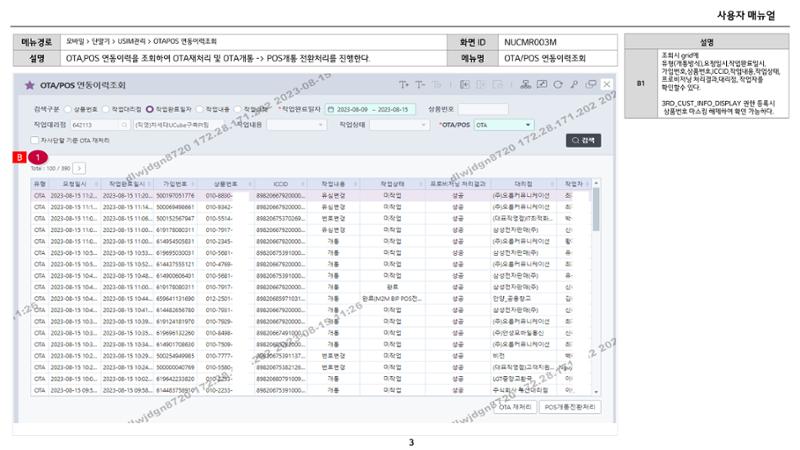Expand the OTA/POS combo box showing OTA
This screenshot has height=450, width=800.
point(504,125)
